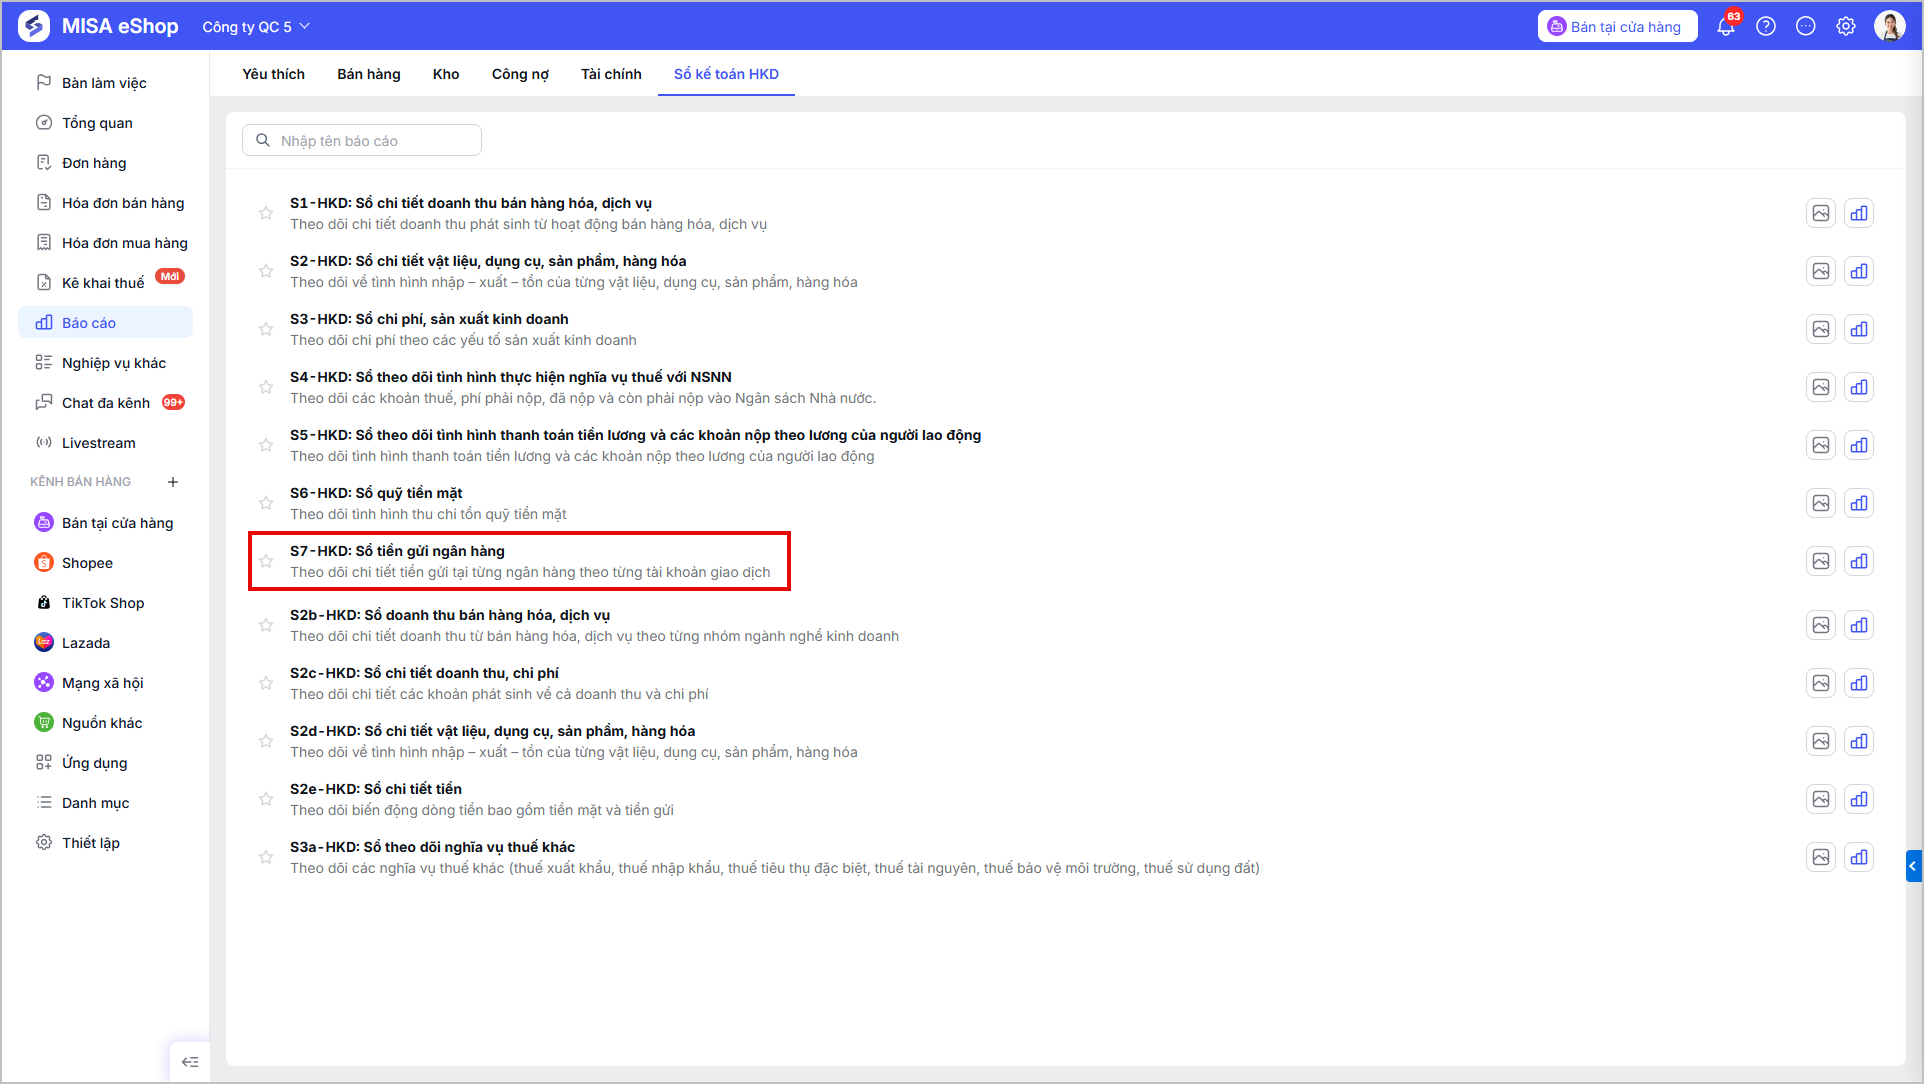
Task: Collapse the left sidebar with arrow icon
Action: [190, 1062]
